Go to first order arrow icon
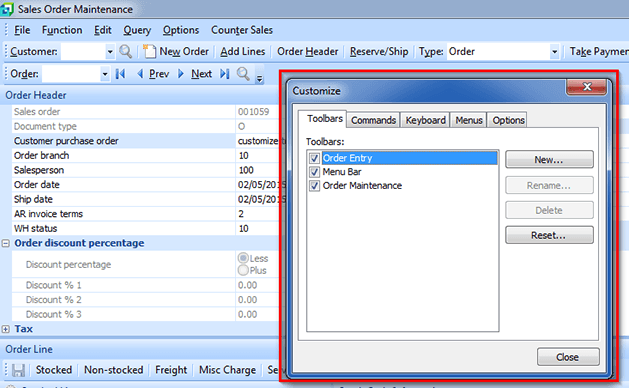 click(120, 74)
